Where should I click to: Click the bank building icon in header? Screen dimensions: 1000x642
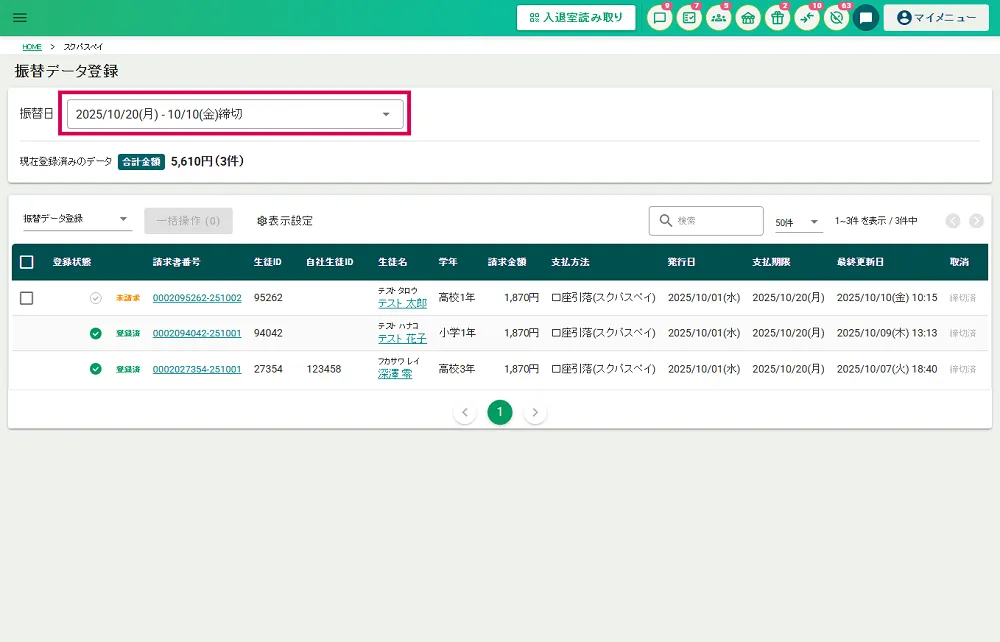[x=747, y=18]
